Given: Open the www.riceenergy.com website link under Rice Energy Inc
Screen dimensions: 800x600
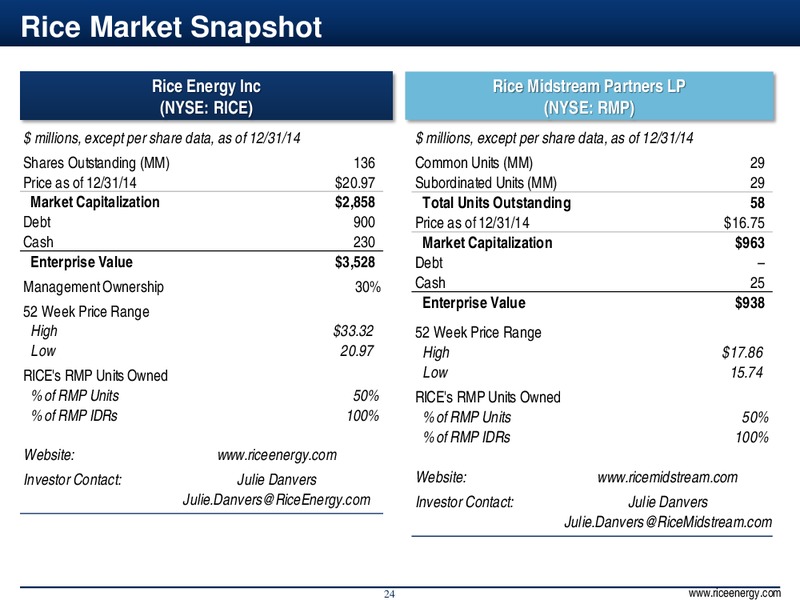Looking at the screenshot, I should [277, 455].
